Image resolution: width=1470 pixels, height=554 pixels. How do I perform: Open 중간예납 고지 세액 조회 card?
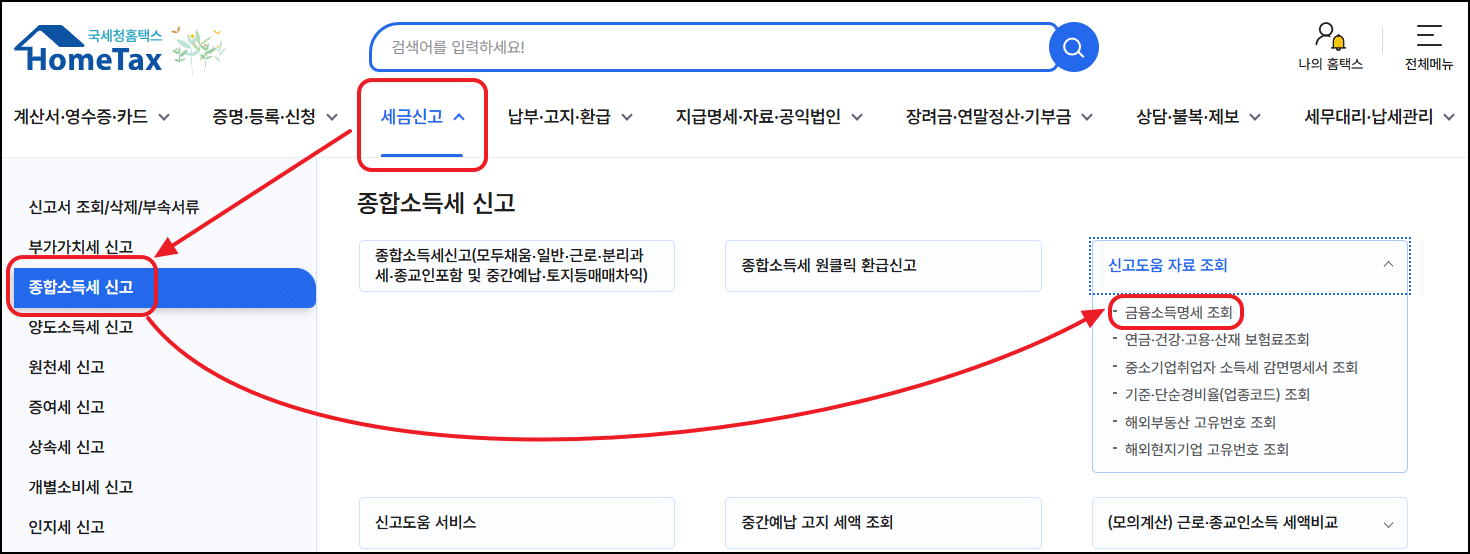pyautogui.click(x=884, y=523)
